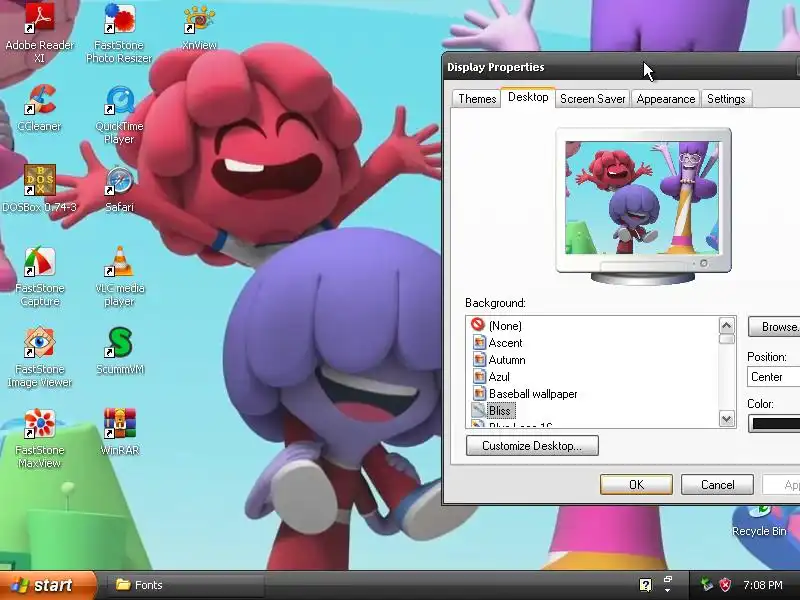Switch to the Fonts taskbar window

(185, 585)
